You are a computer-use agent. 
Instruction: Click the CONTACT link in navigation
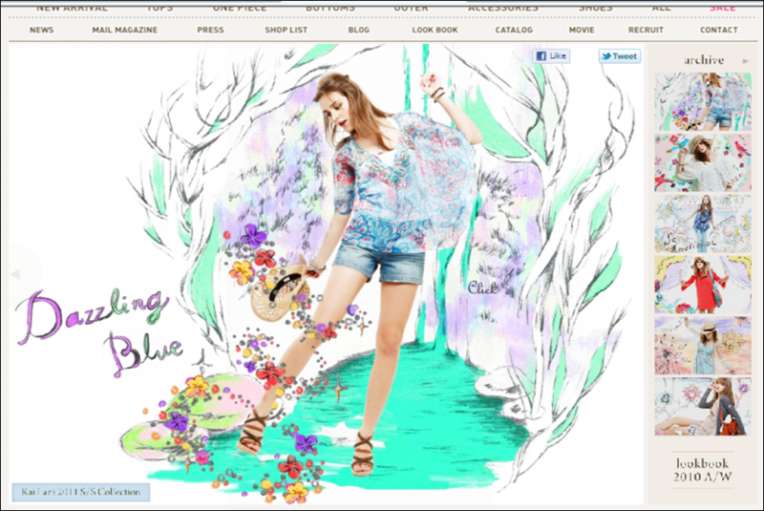[718, 30]
